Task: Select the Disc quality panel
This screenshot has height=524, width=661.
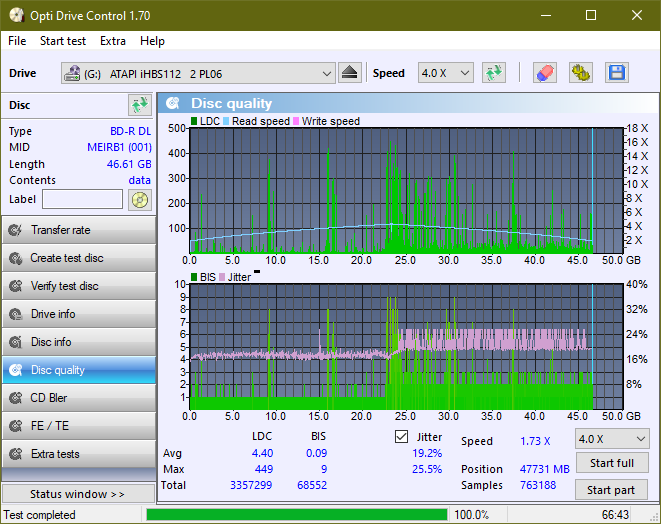Action: click(x=79, y=370)
